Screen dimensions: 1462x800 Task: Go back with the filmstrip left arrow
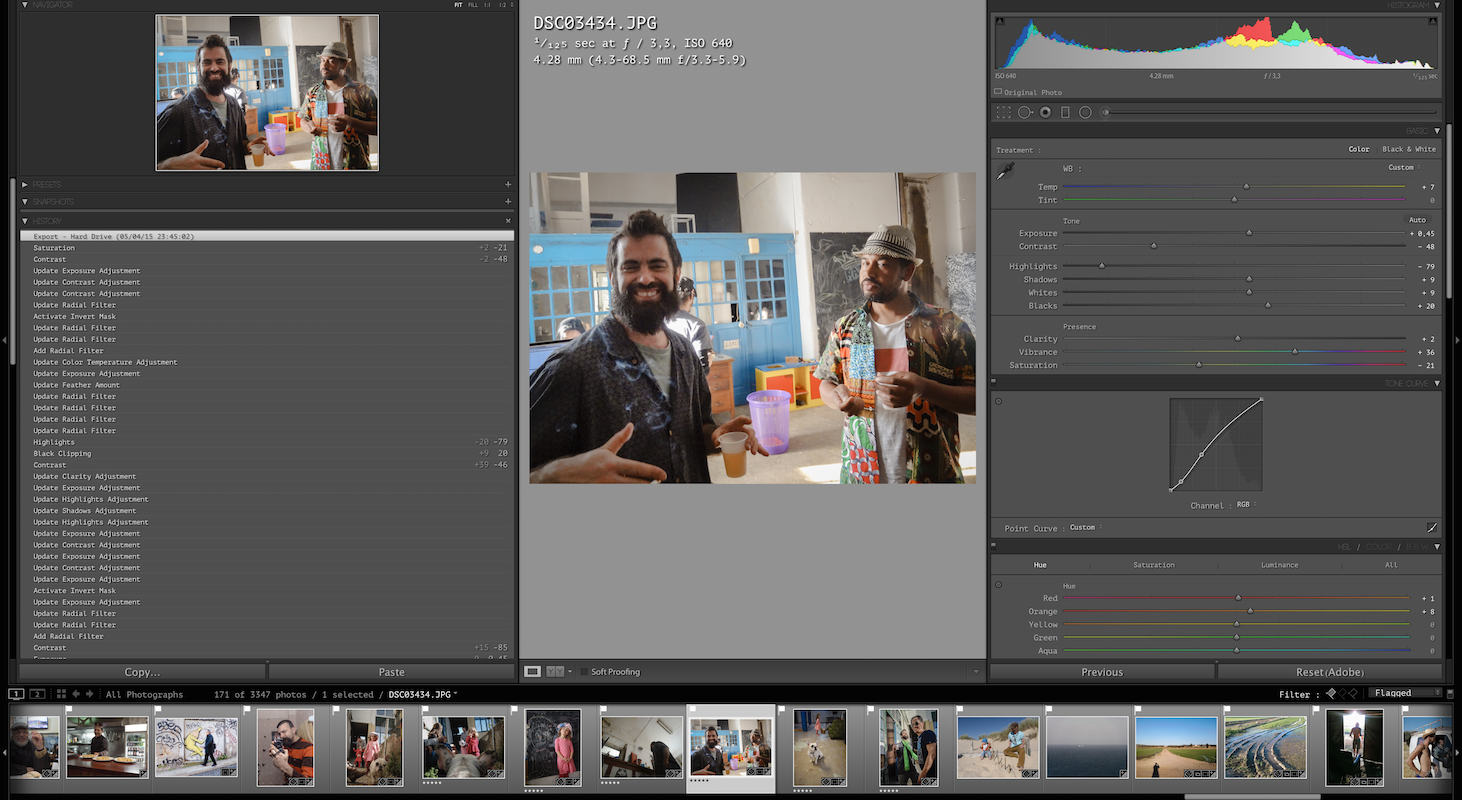point(76,694)
